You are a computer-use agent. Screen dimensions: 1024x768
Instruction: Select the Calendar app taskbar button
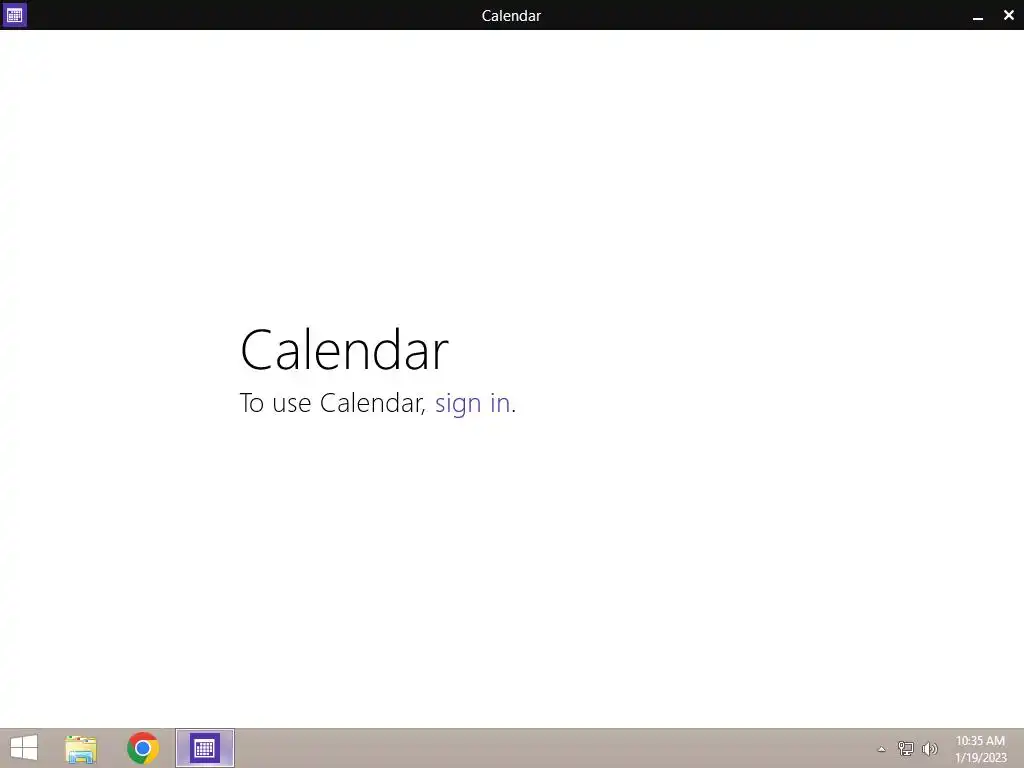204,748
